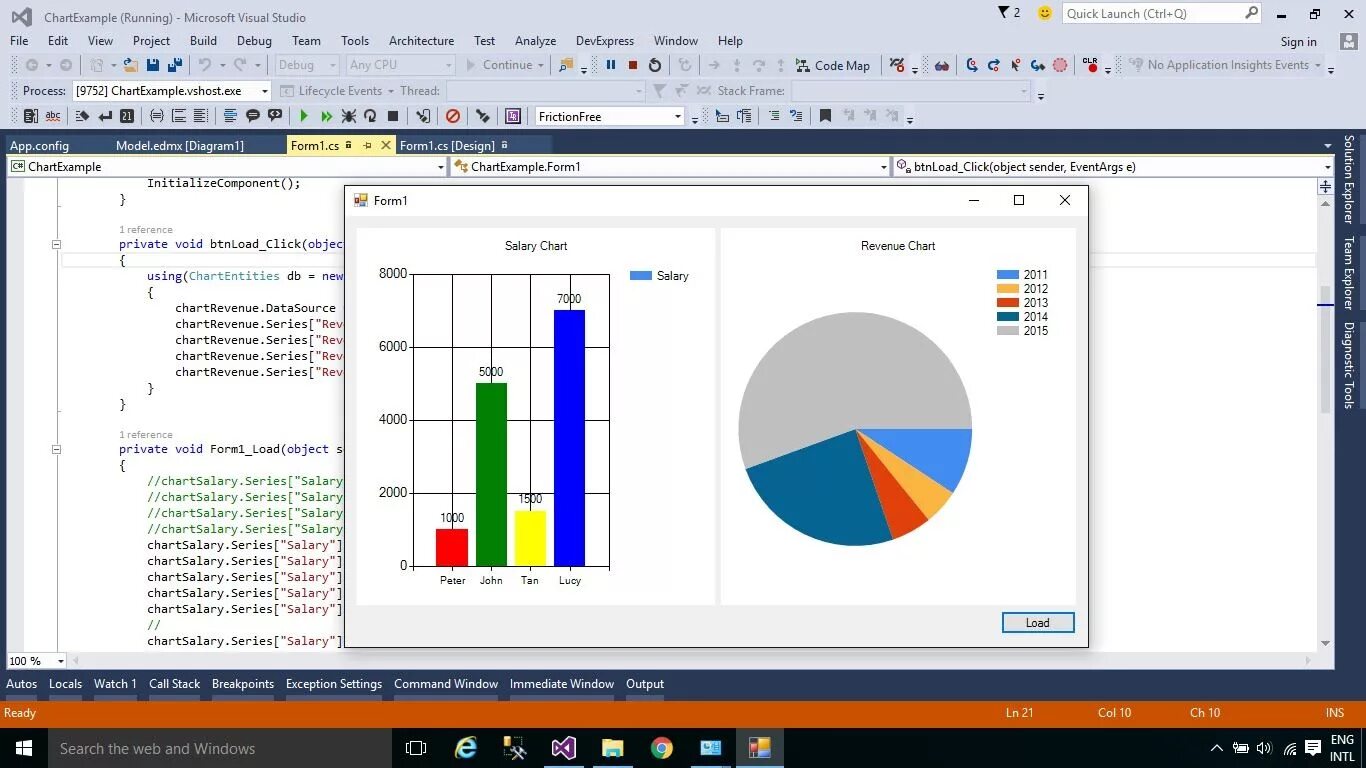
Task: Open the Exception Settings tab
Action: [334, 684]
